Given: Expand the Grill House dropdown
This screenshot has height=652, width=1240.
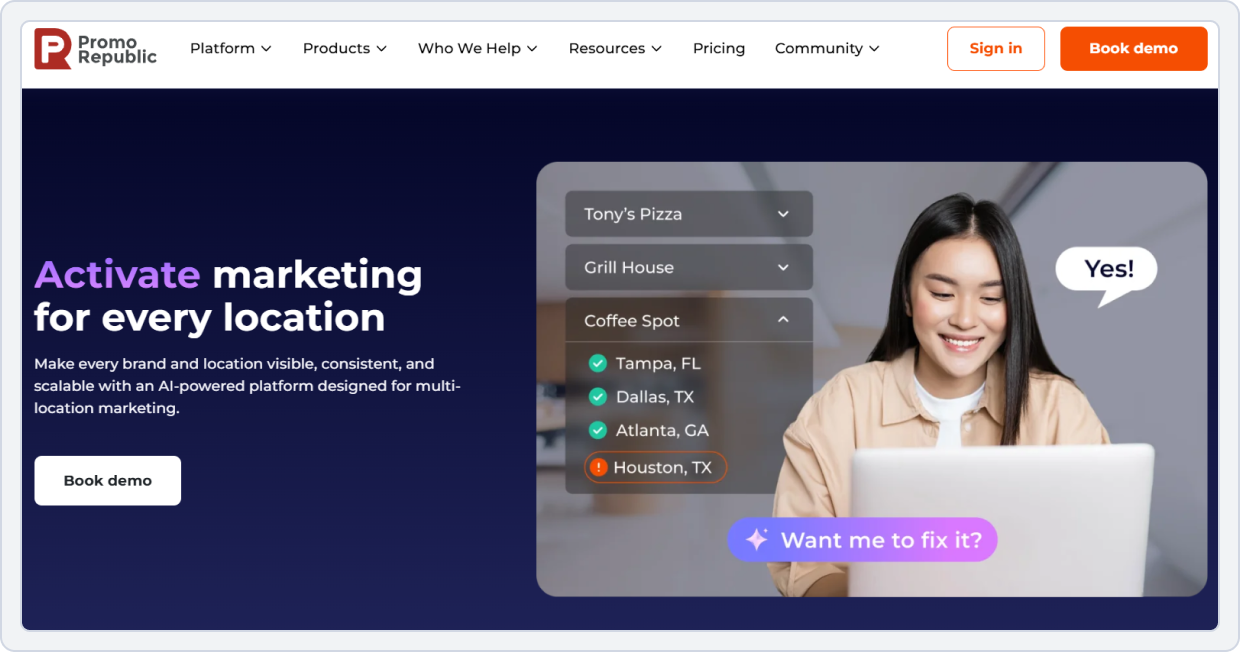Looking at the screenshot, I should 688,267.
